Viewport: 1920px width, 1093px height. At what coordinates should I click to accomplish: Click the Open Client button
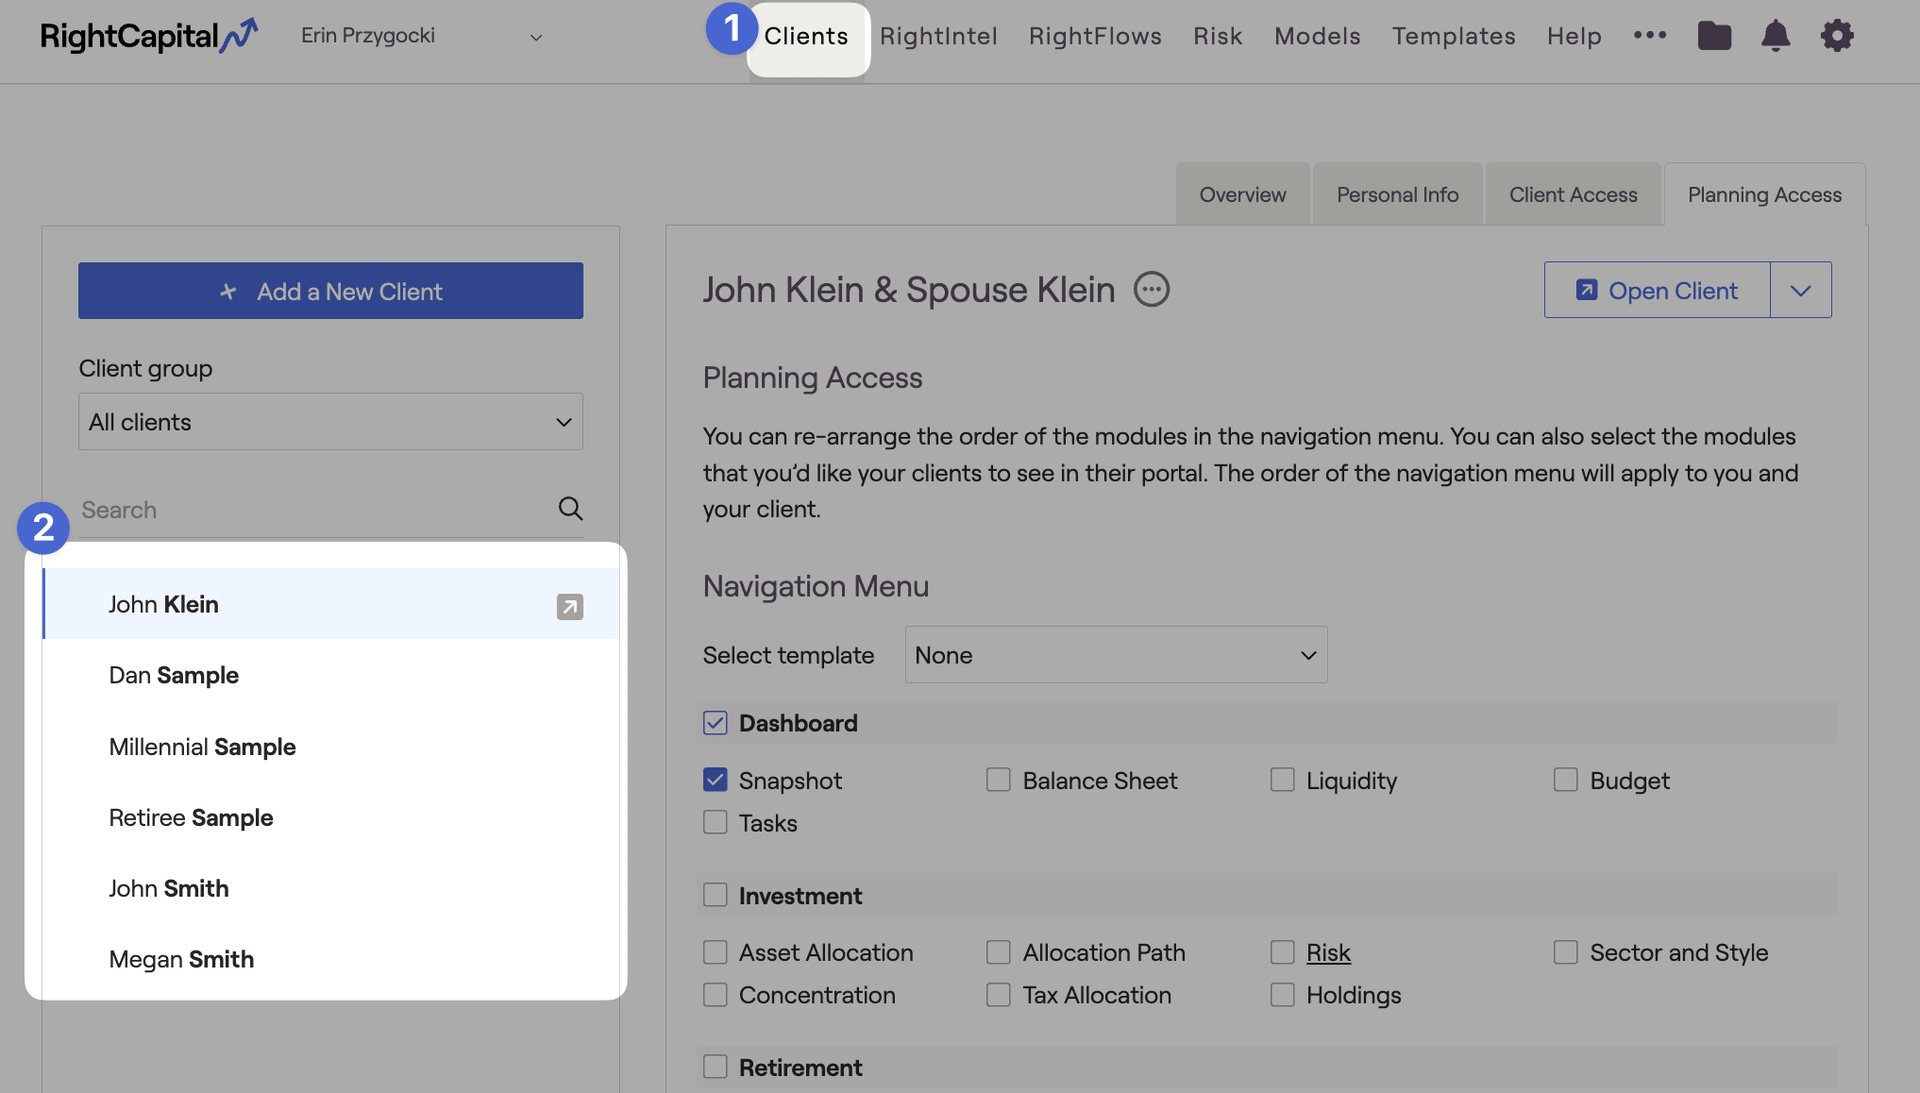coord(1657,290)
